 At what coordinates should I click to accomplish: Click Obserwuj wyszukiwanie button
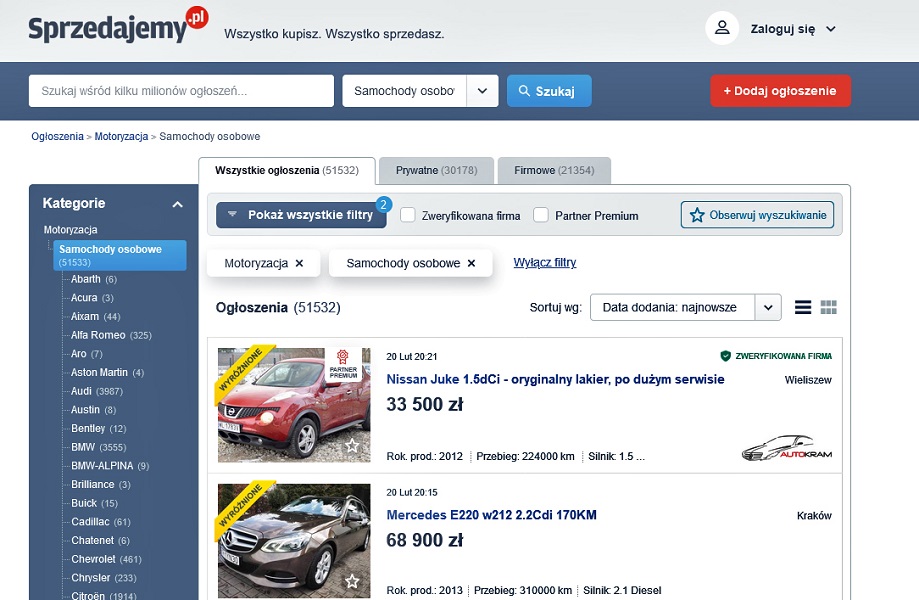click(757, 215)
